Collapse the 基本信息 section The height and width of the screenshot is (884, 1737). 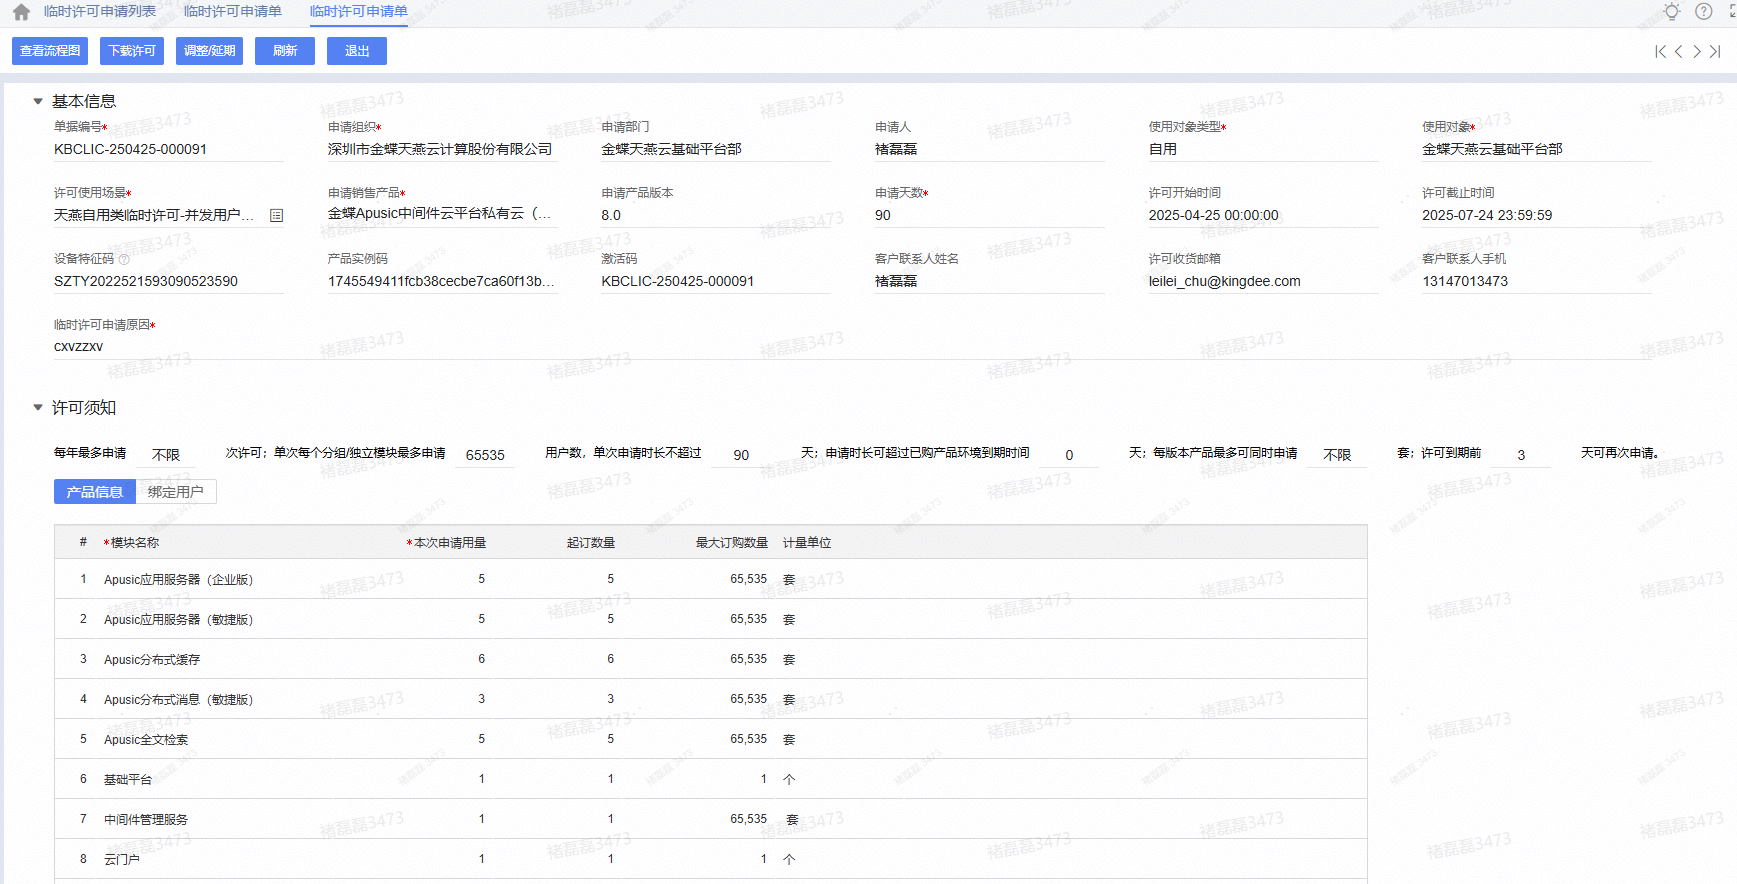point(38,101)
